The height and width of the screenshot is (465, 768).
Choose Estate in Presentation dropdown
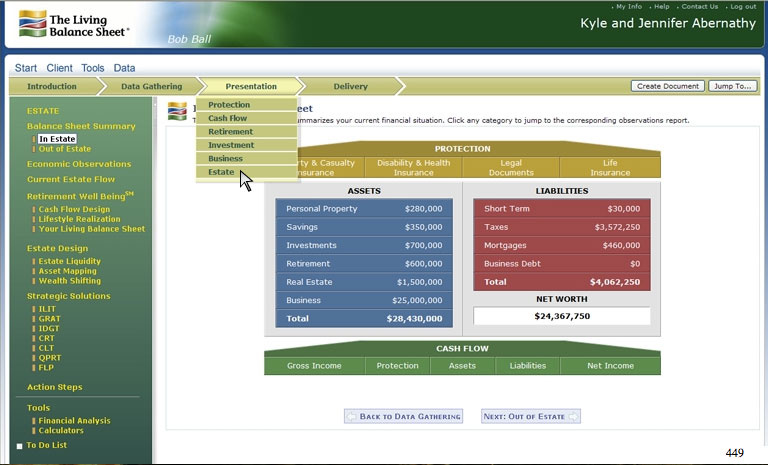(x=246, y=172)
